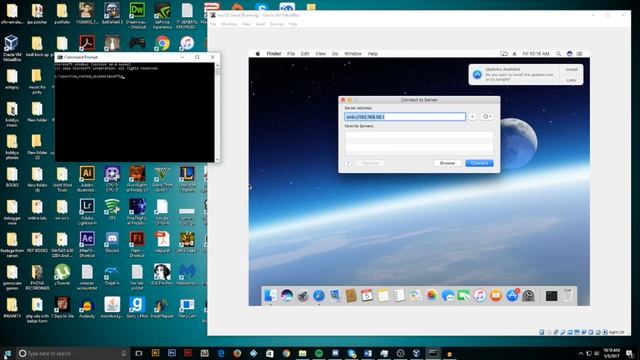Open Launchpad rocket icon in dock
The width and height of the screenshot is (640, 360).
click(303, 296)
